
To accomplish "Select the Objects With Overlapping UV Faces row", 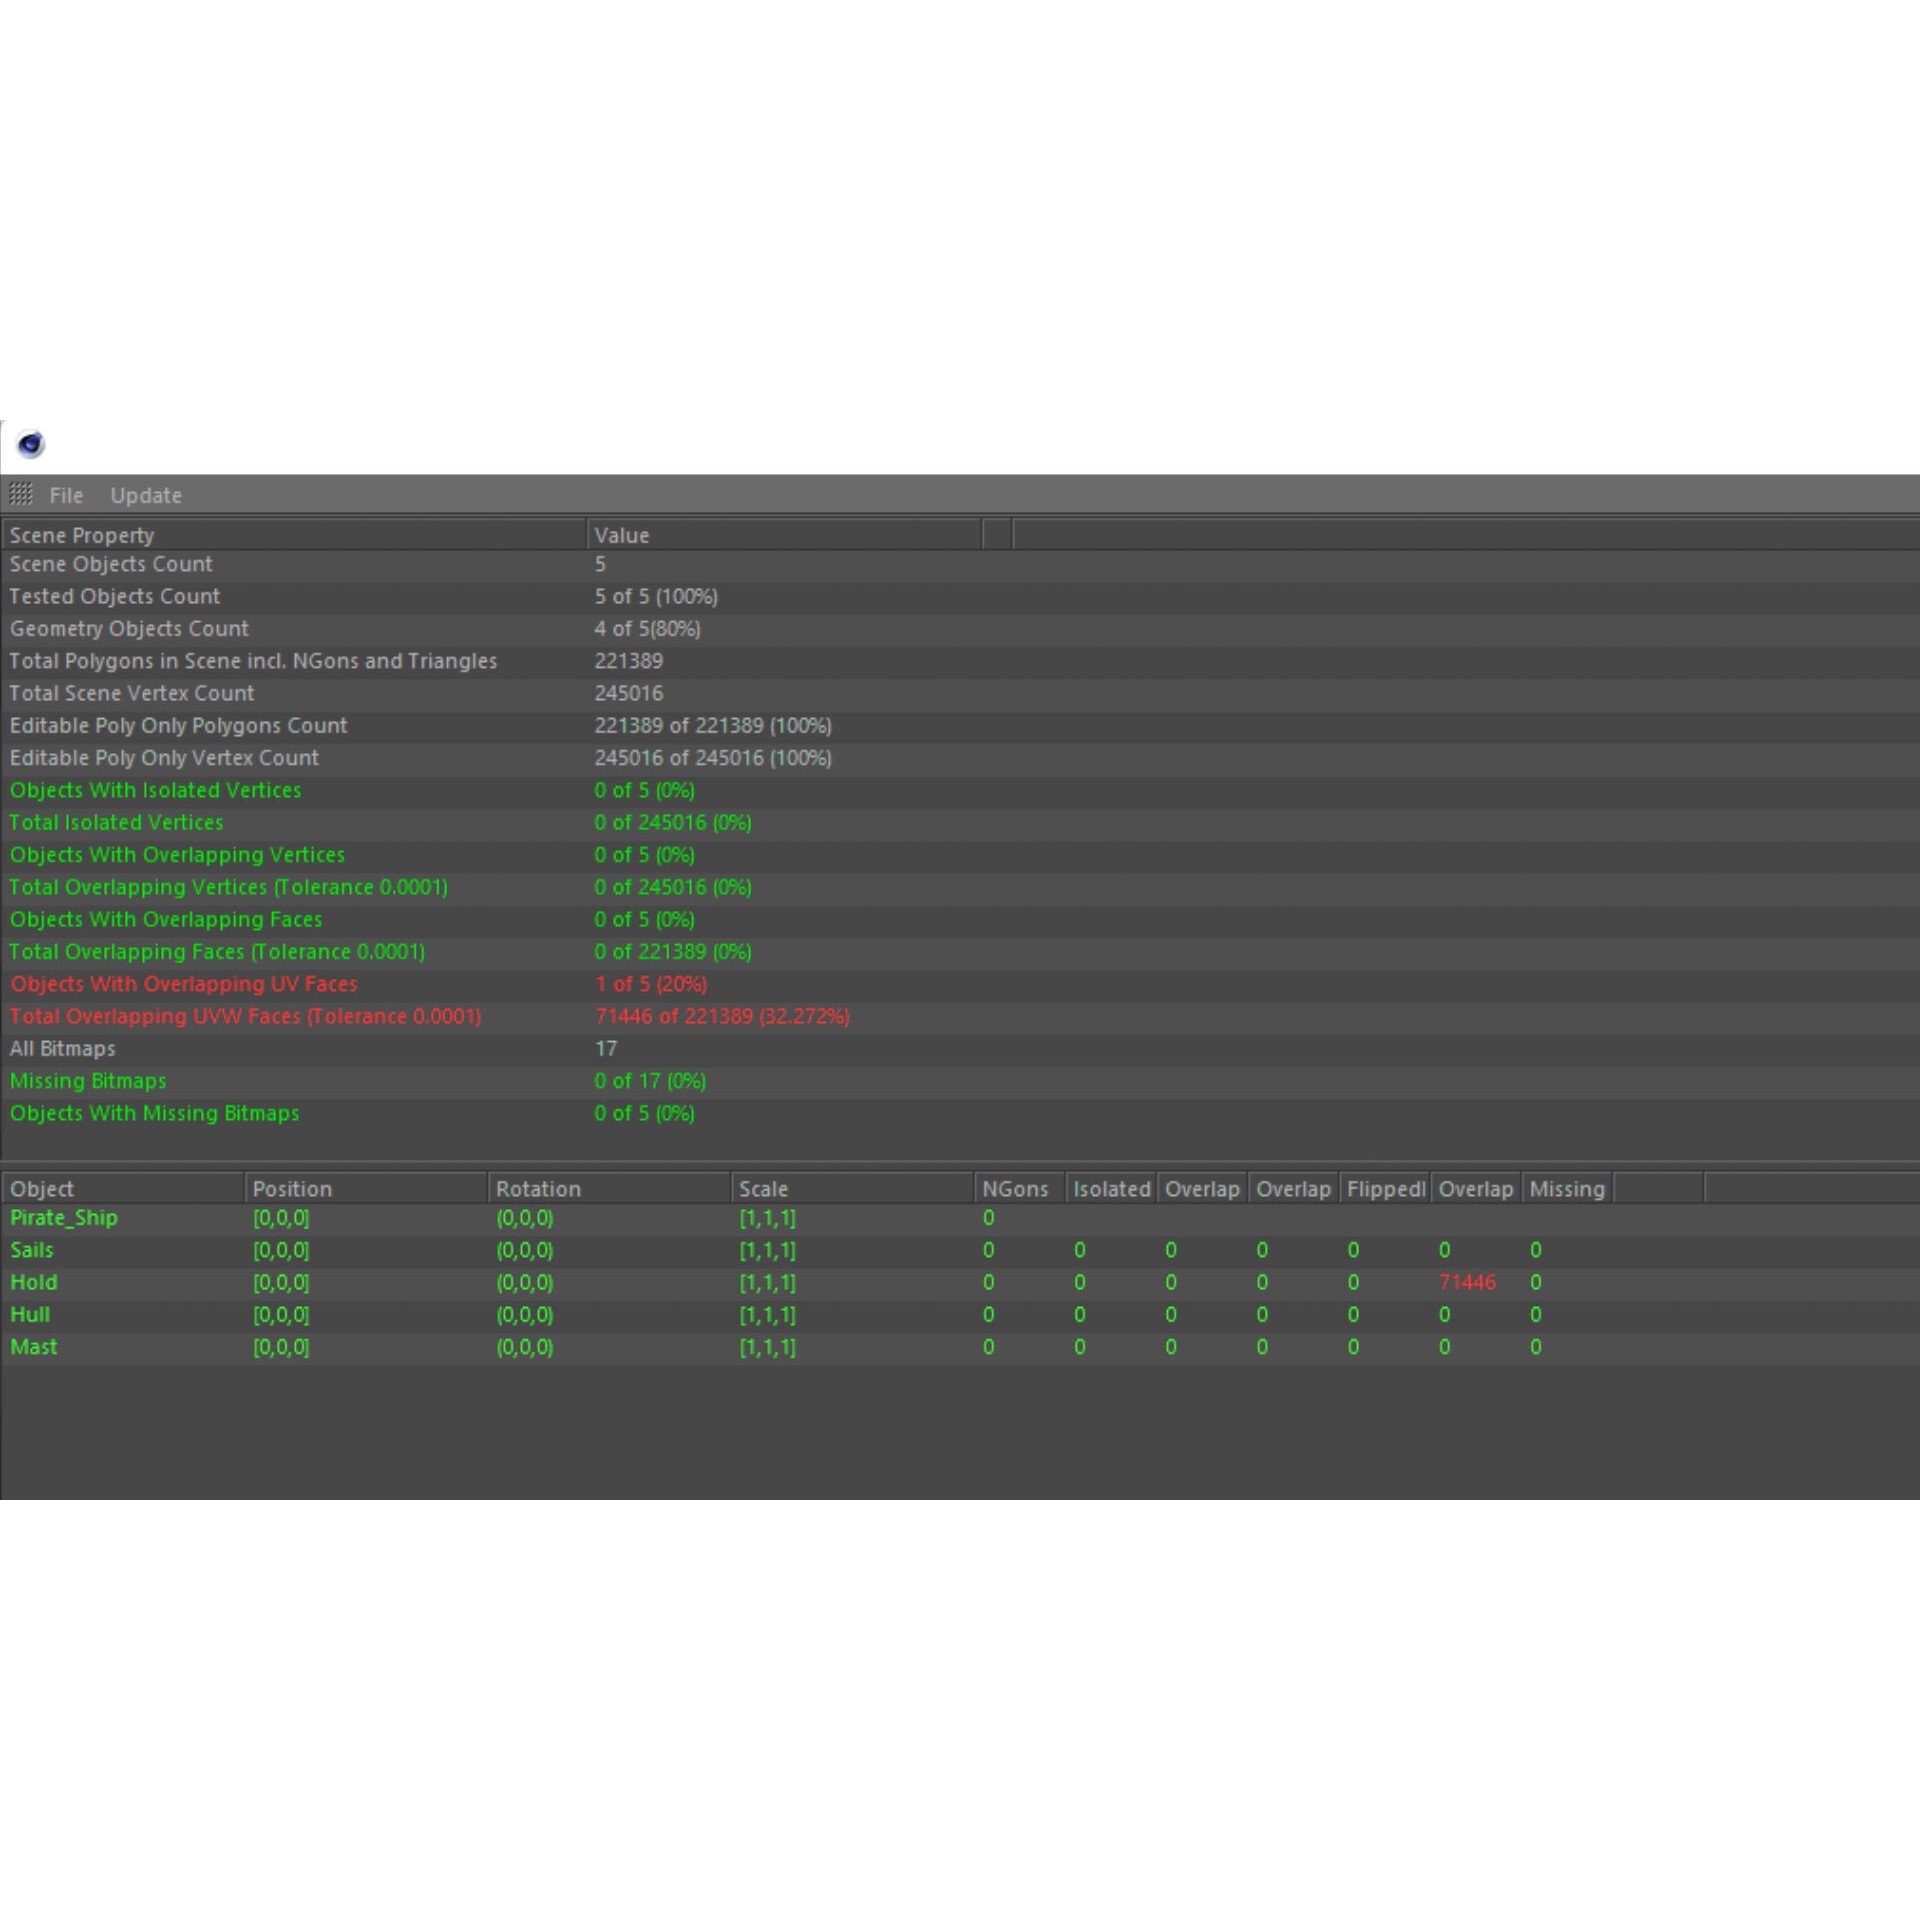I will (183, 983).
